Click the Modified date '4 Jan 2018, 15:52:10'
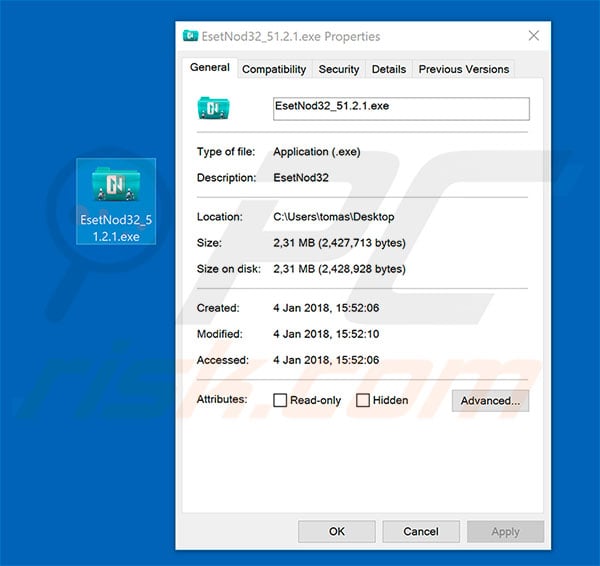The width and height of the screenshot is (600, 566). pos(326,334)
